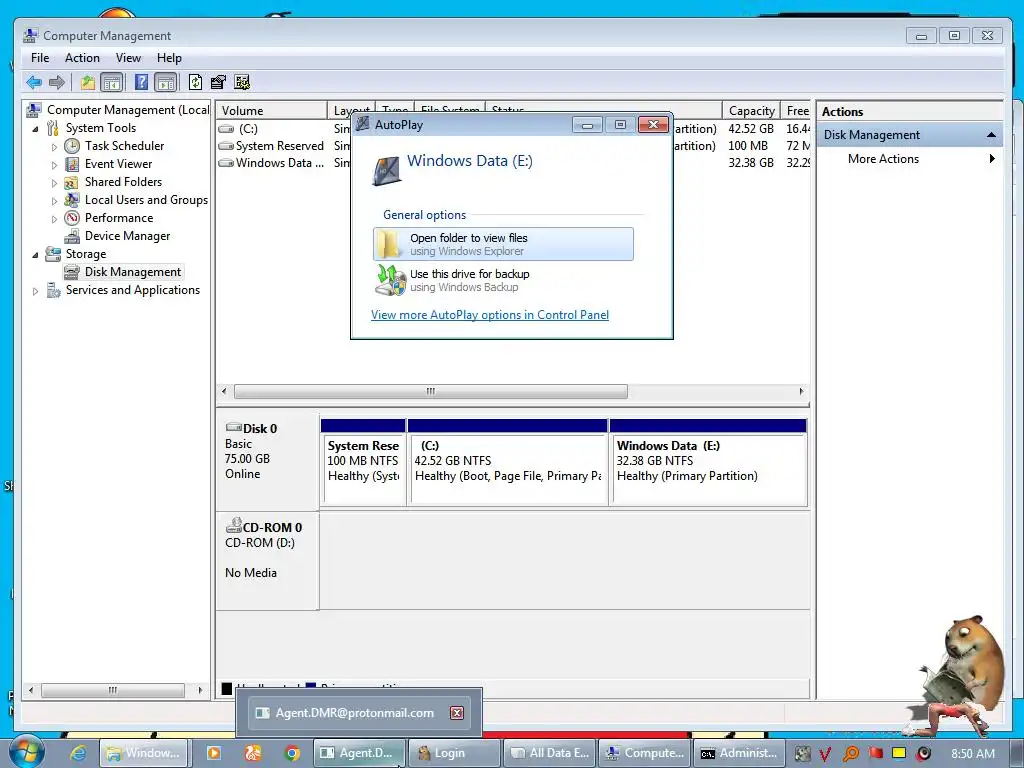The width and height of the screenshot is (1024, 768).
Task: Click the volume list scroll right arrow
Action: (x=801, y=391)
